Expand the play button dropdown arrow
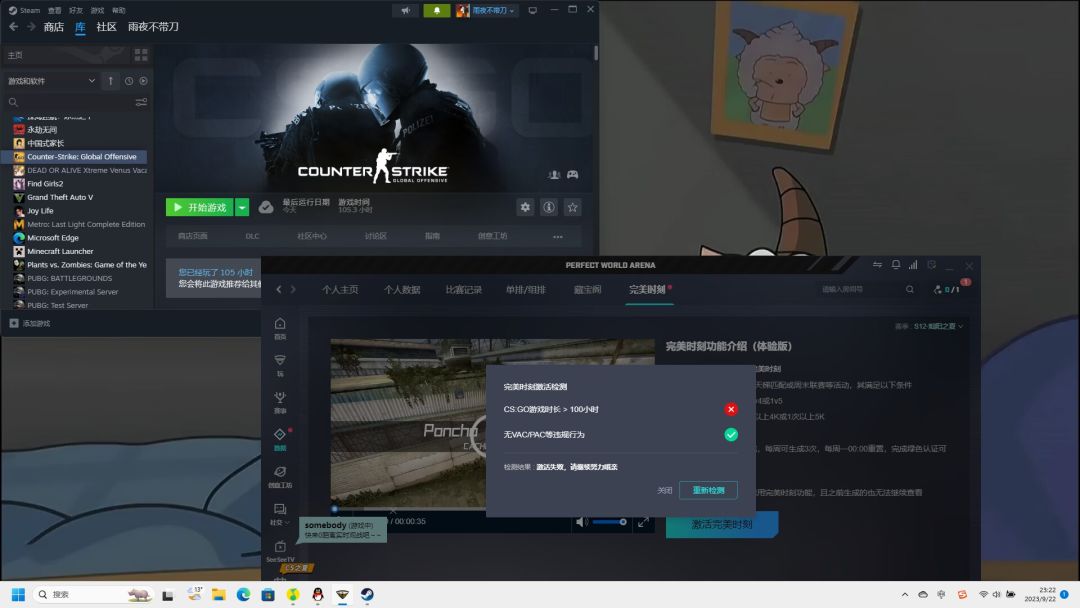The width and height of the screenshot is (1080, 608). coord(242,207)
